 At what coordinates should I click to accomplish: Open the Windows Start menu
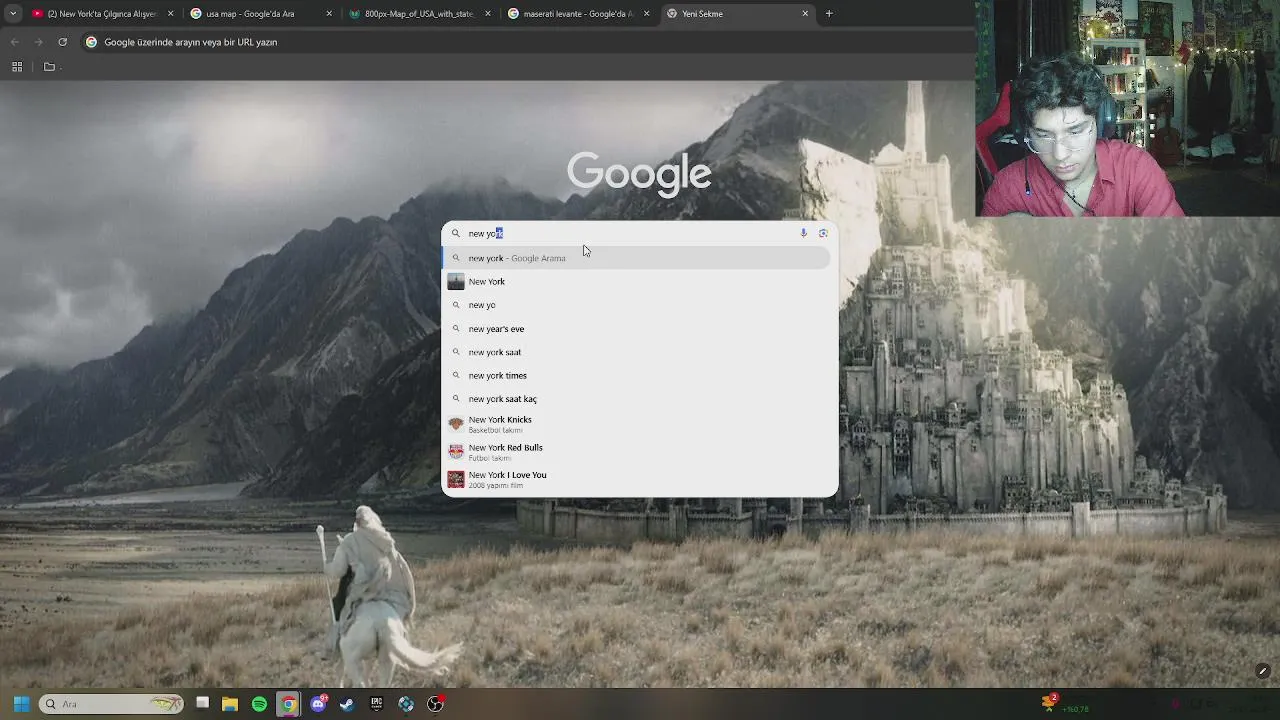21,704
